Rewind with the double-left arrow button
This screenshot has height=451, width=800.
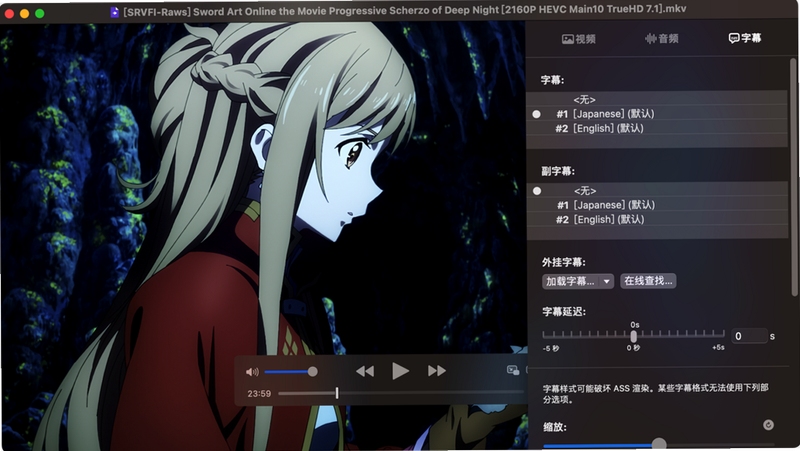[x=365, y=371]
